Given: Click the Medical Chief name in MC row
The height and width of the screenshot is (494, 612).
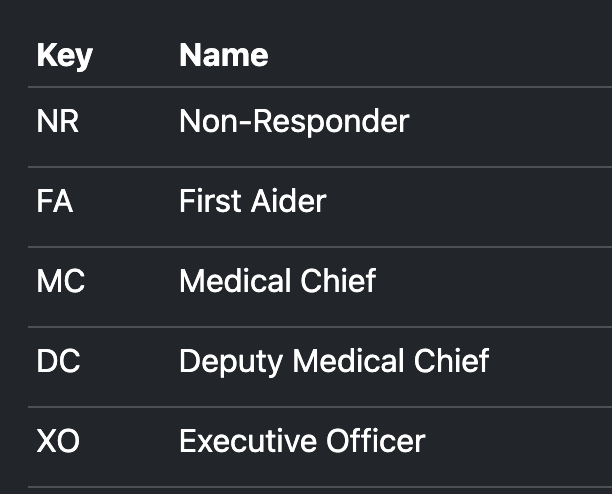Looking at the screenshot, I should tap(277, 282).
